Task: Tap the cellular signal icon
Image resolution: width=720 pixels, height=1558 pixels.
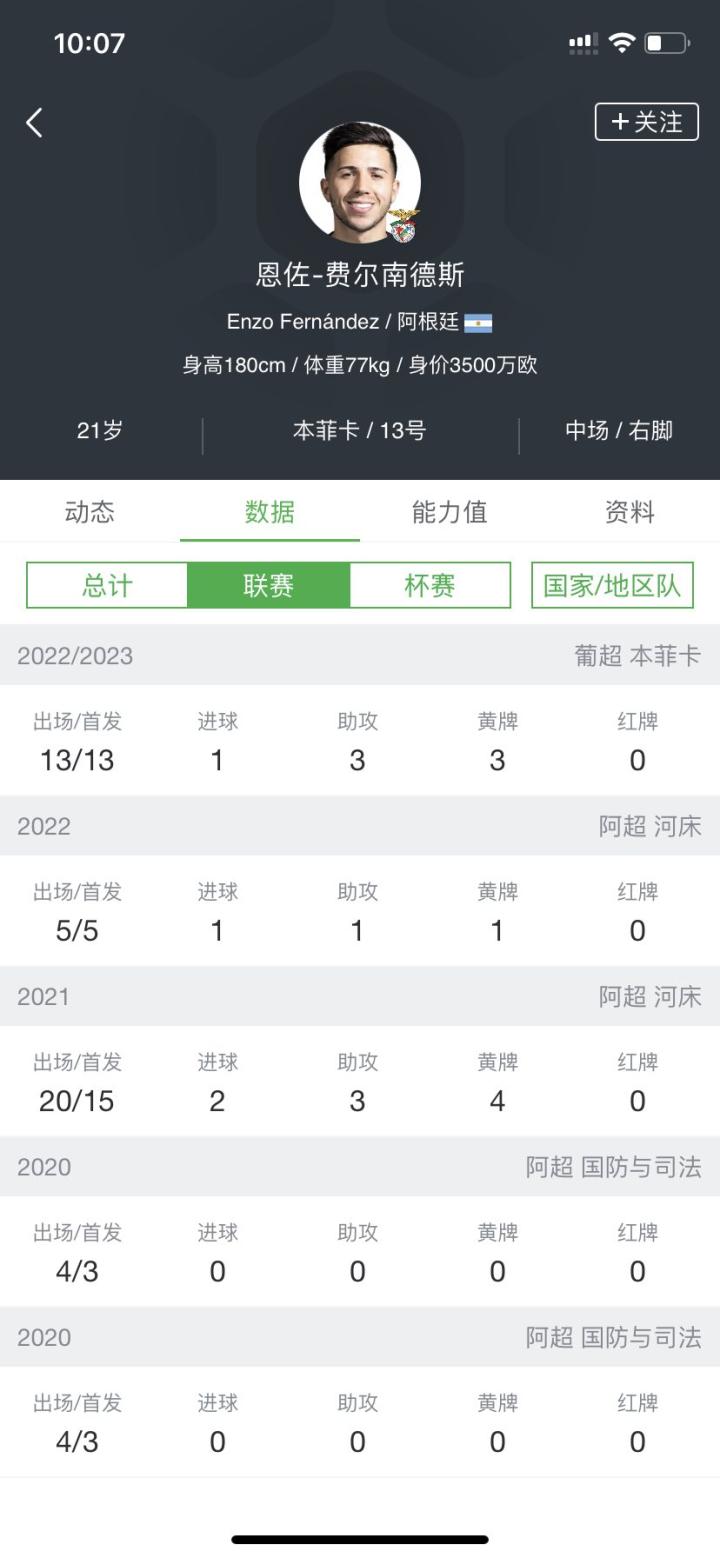Action: point(583,43)
